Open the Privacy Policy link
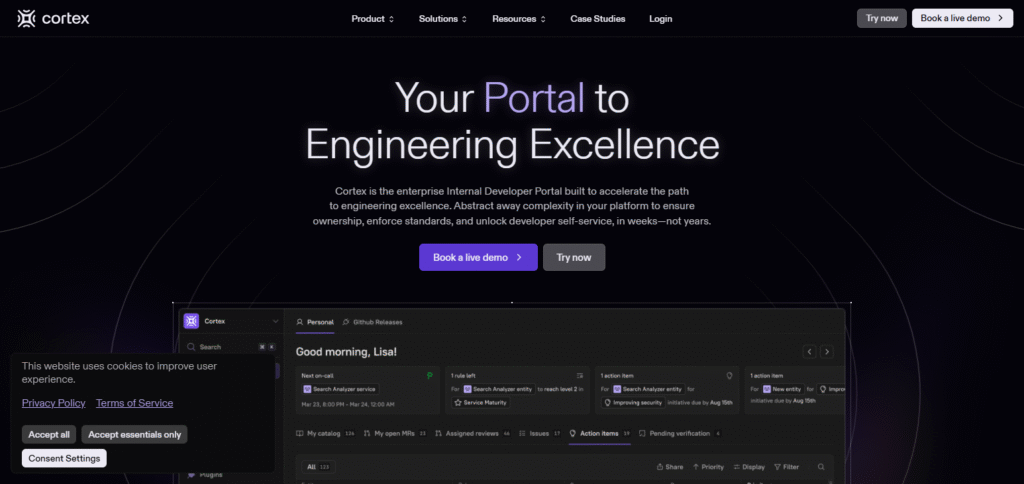The height and width of the screenshot is (484, 1024). point(54,403)
